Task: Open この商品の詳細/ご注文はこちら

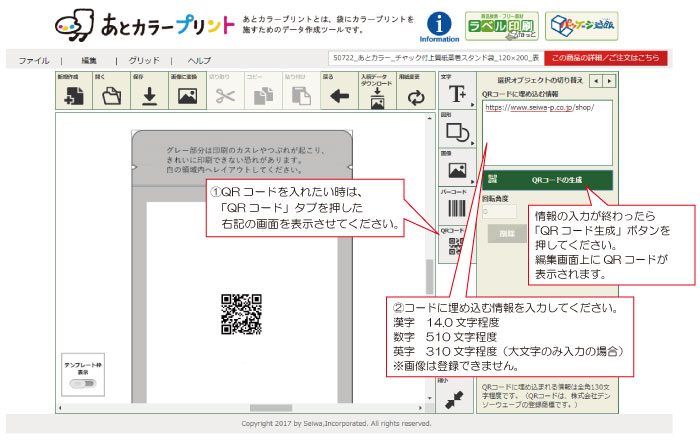Action: pos(605,58)
